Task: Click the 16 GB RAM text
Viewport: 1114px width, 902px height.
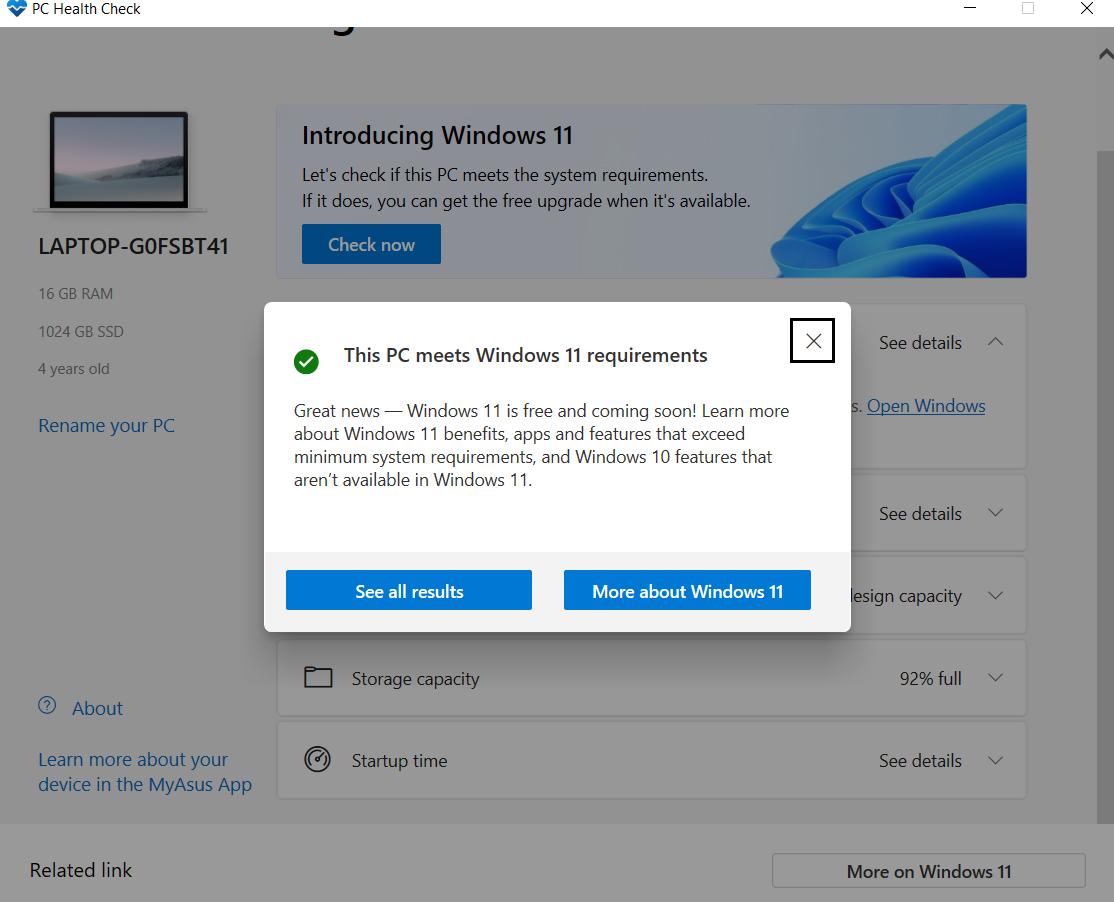Action: [x=75, y=293]
